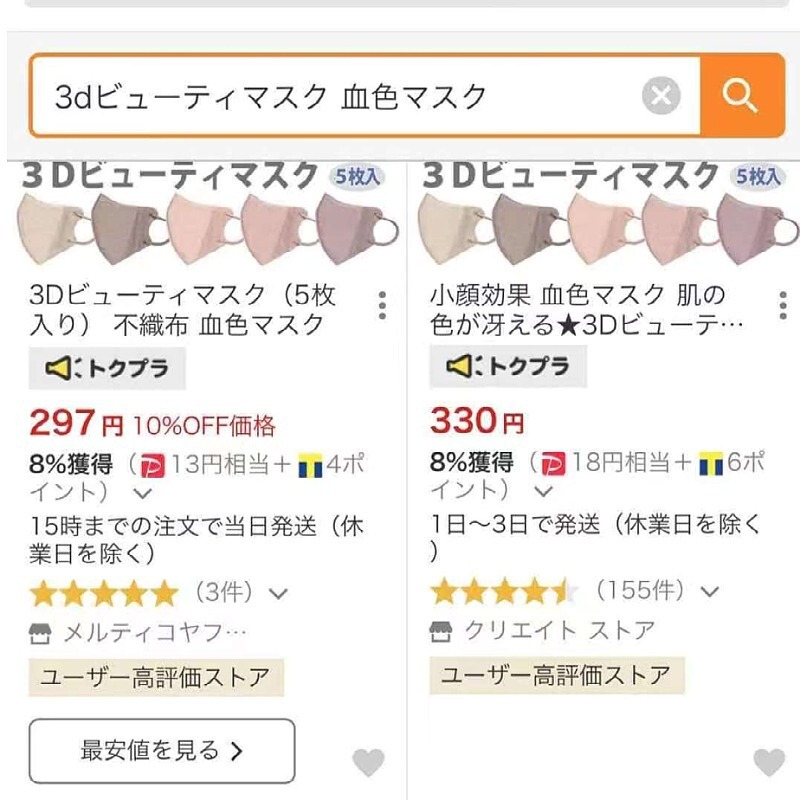Favorite the 330円 mask with heart icon
The height and width of the screenshot is (800, 800).
pyautogui.click(x=768, y=763)
